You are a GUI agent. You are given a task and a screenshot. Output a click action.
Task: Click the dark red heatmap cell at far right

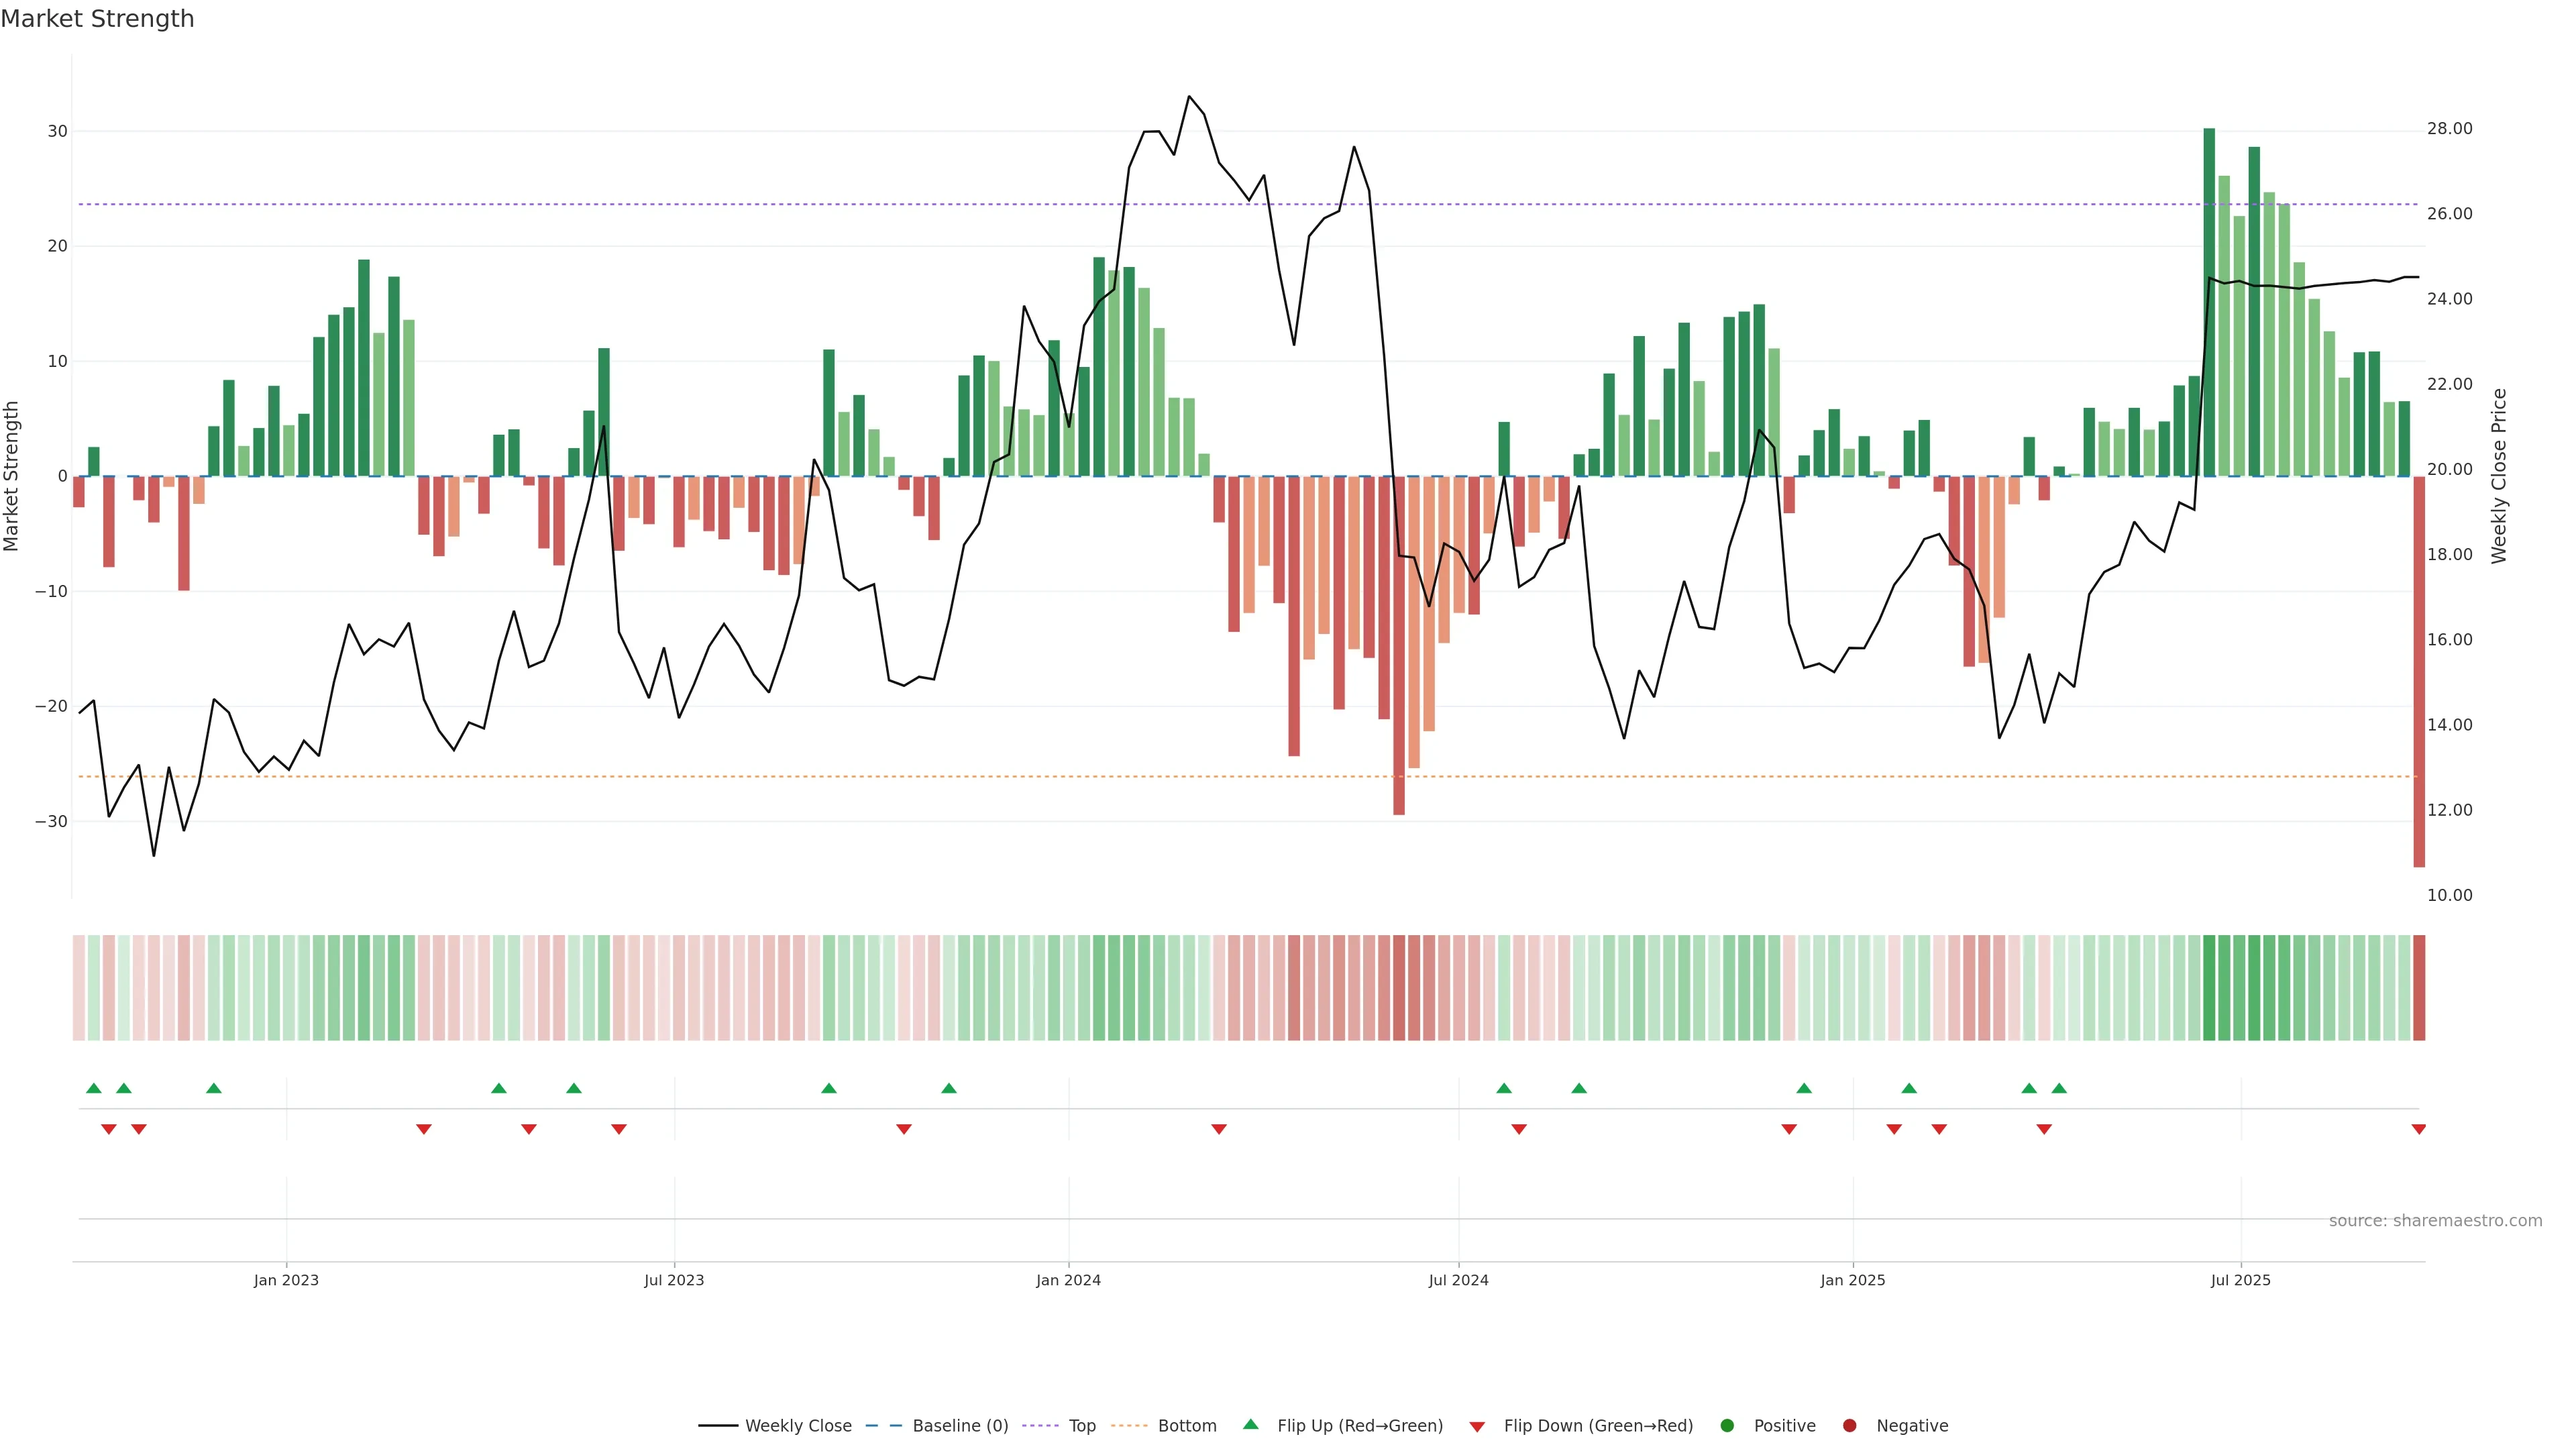click(x=2418, y=987)
